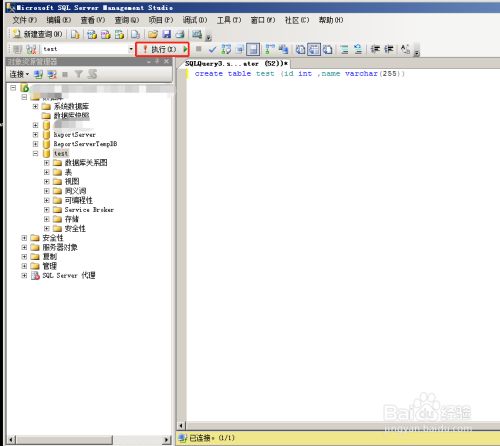Click the Cancel Executing Query stop icon
The image size is (500, 446).
198,49
